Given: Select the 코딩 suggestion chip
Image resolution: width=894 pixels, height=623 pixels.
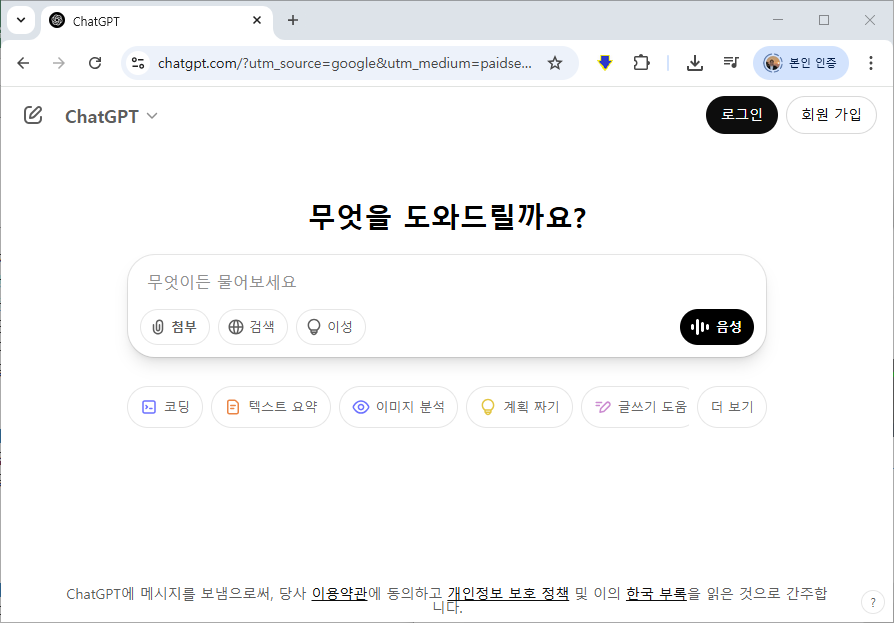Looking at the screenshot, I should coord(165,407).
